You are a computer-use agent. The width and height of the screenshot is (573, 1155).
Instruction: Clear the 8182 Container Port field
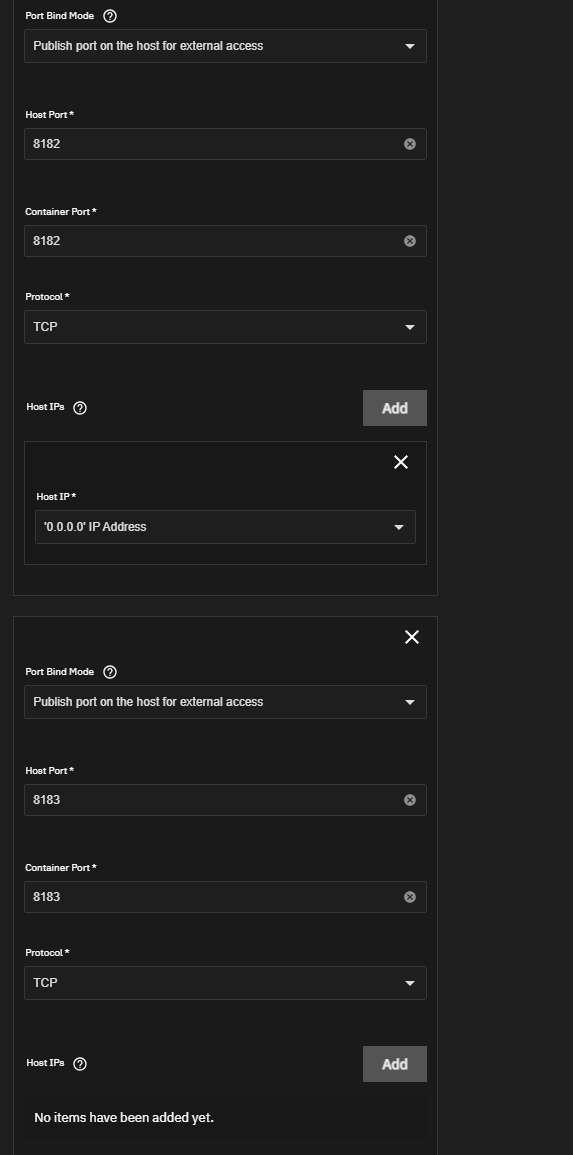[410, 241]
